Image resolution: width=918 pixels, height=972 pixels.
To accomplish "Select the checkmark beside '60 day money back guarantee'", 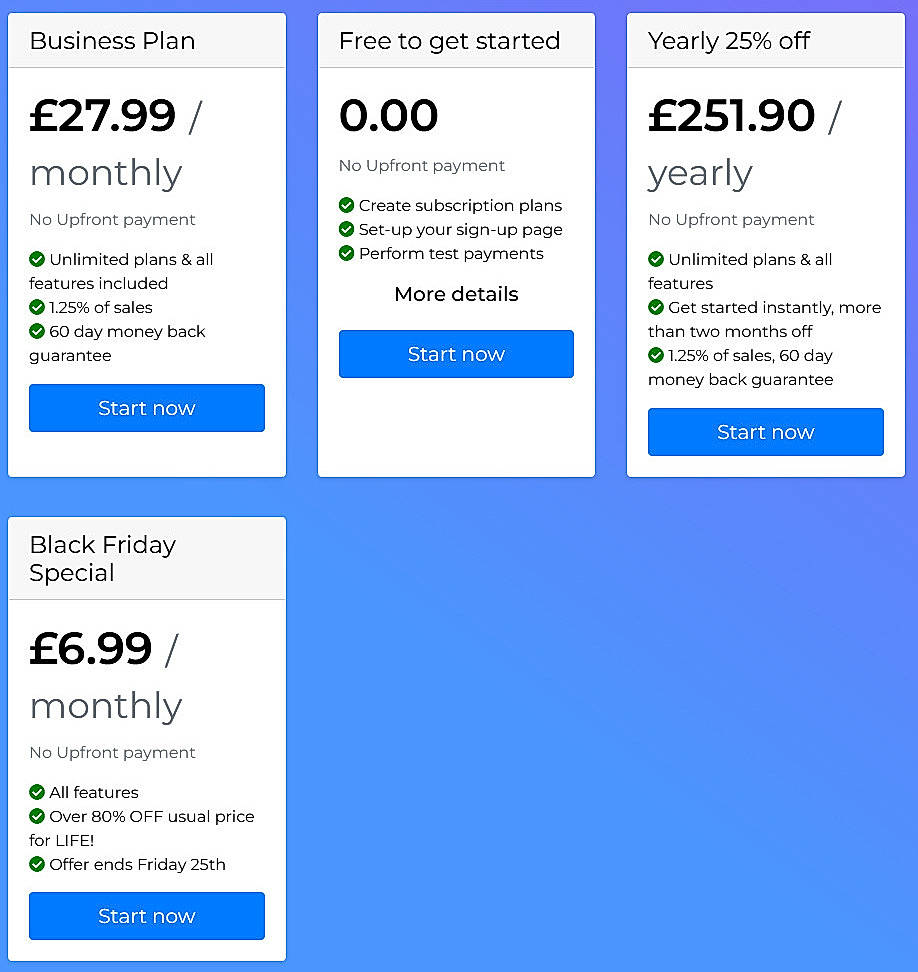I will (x=39, y=331).
